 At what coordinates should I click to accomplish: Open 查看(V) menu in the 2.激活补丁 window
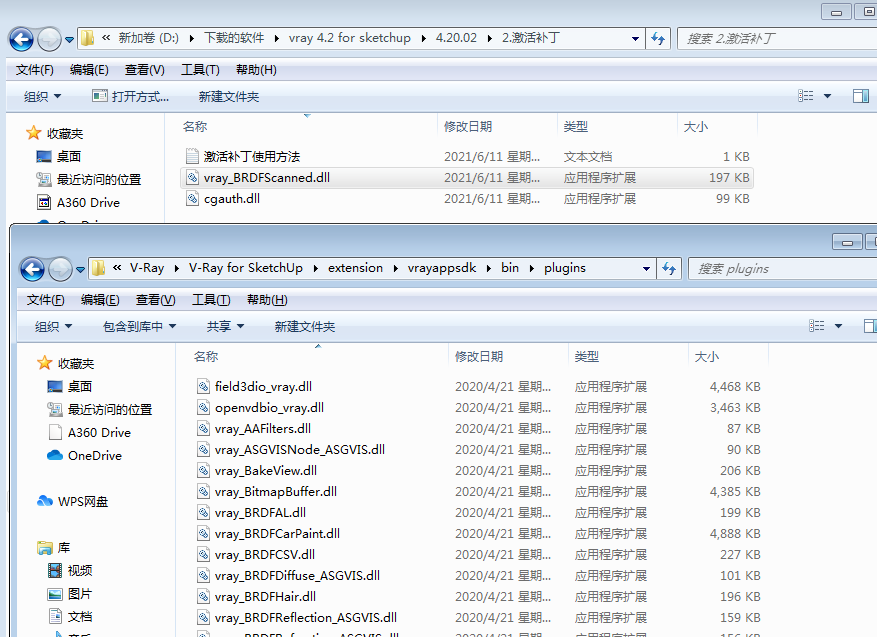point(145,70)
